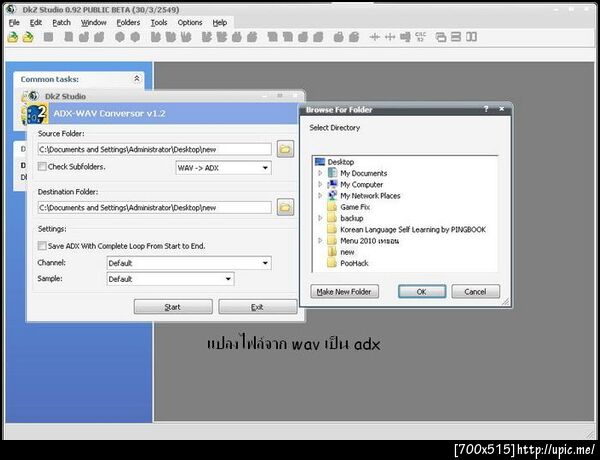Select the Menu 2010 folder
Image resolution: width=600 pixels, height=460 pixels.
370,241
